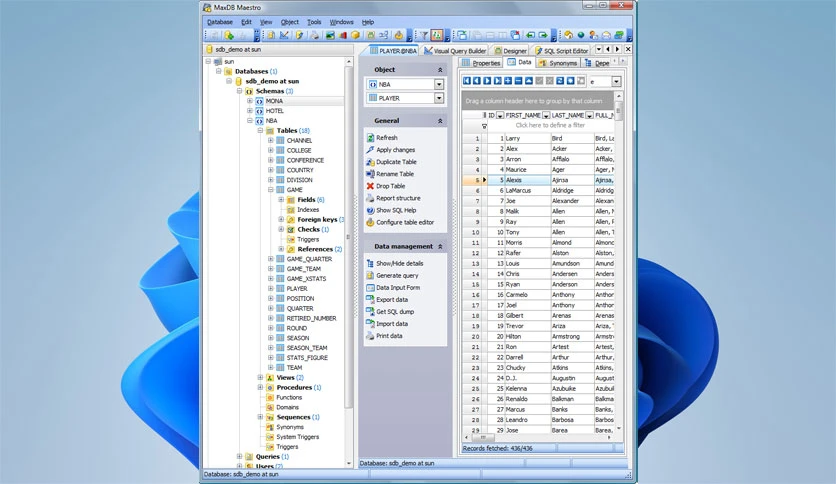Click Generate query link

point(397,276)
